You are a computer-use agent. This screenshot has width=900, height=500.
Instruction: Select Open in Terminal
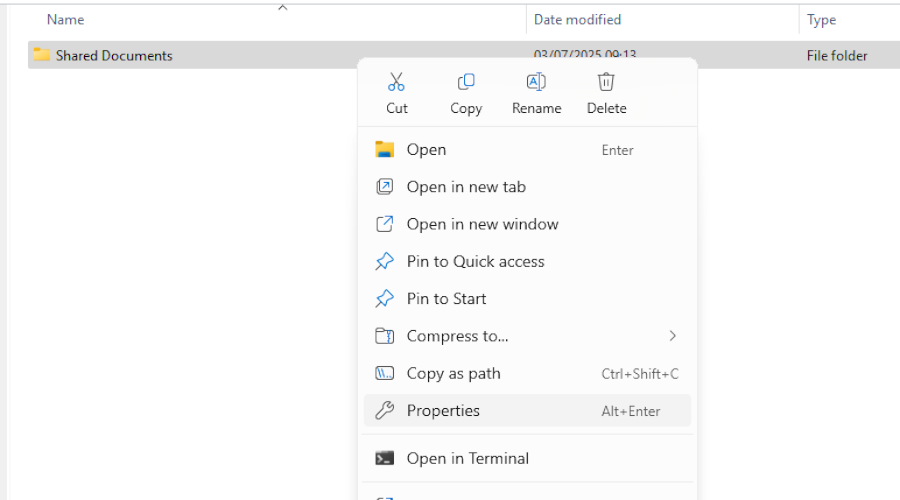(x=527, y=459)
